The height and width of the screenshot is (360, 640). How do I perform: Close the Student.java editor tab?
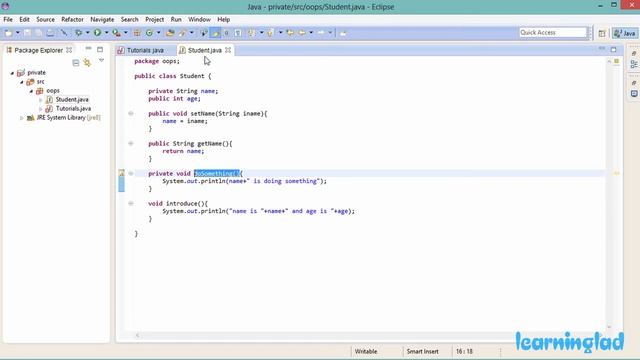click(x=228, y=50)
